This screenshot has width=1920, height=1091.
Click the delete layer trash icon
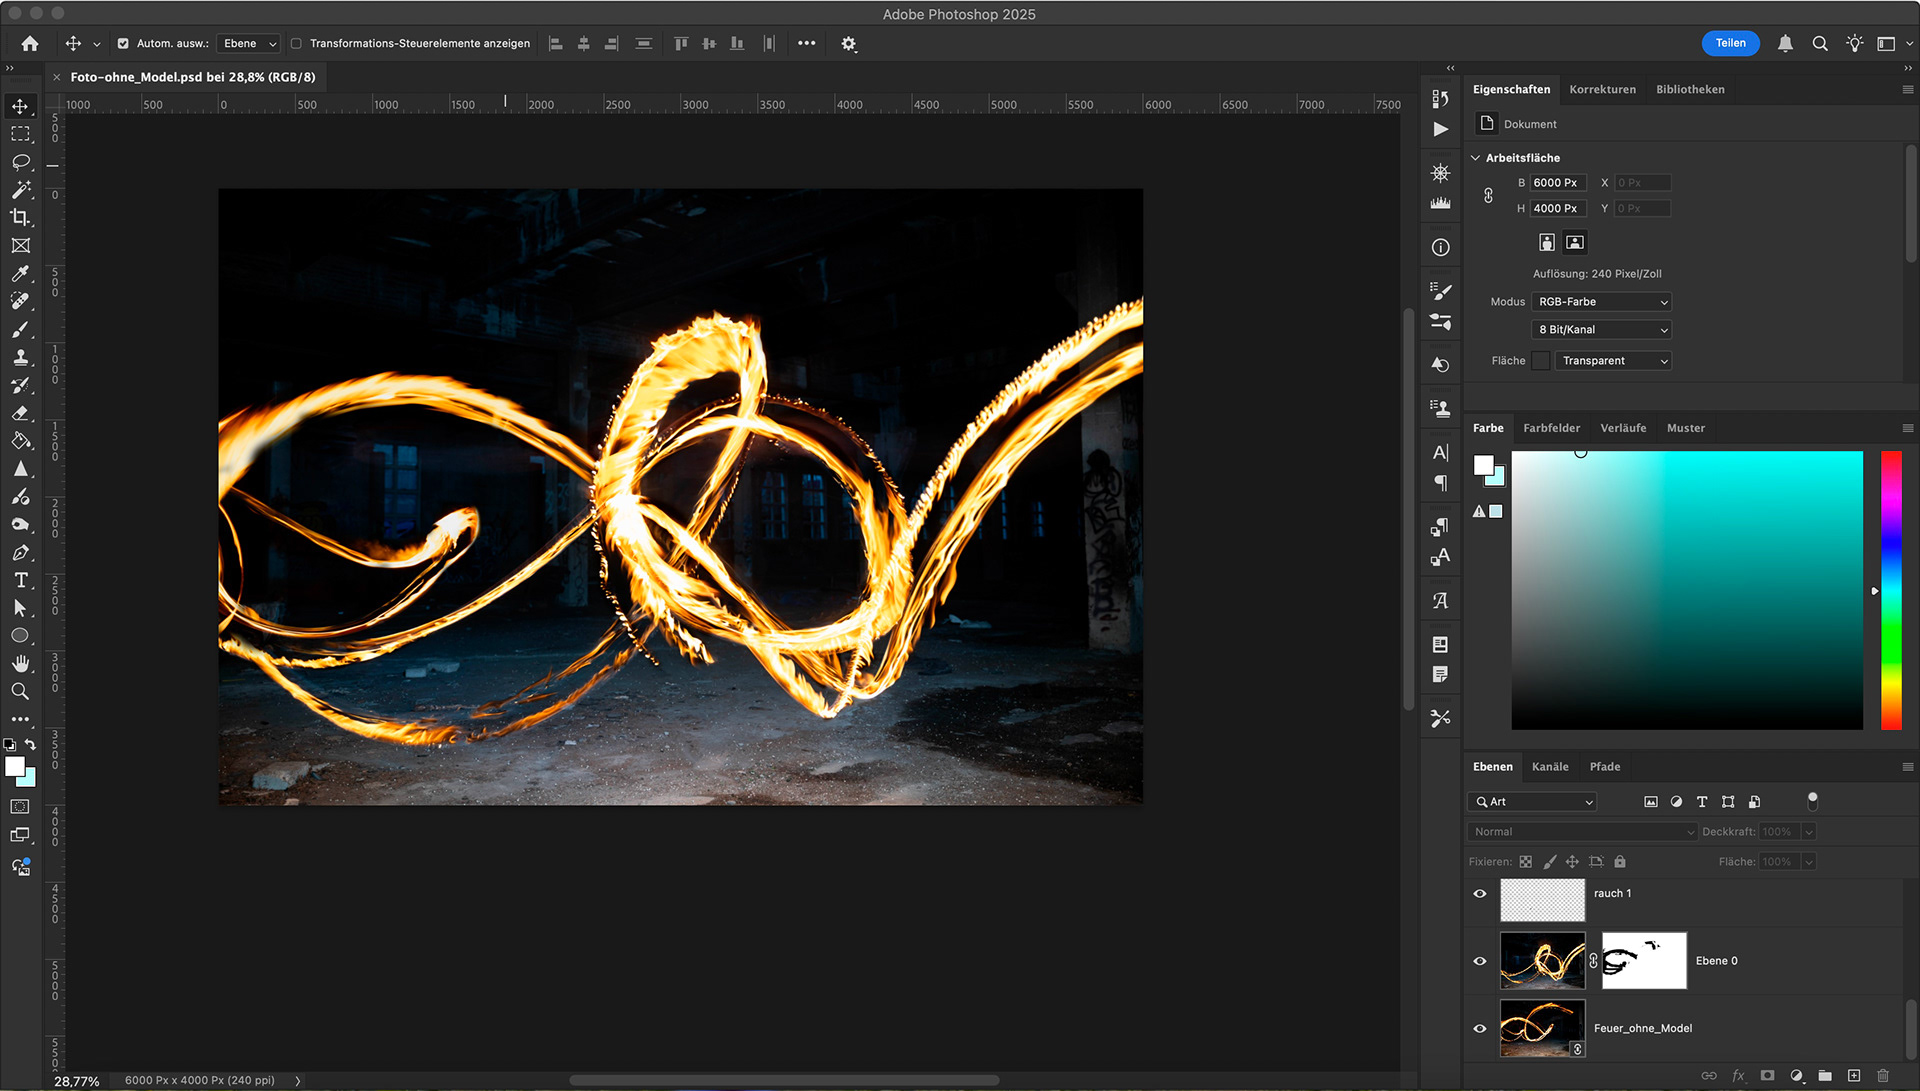pos(1882,1076)
